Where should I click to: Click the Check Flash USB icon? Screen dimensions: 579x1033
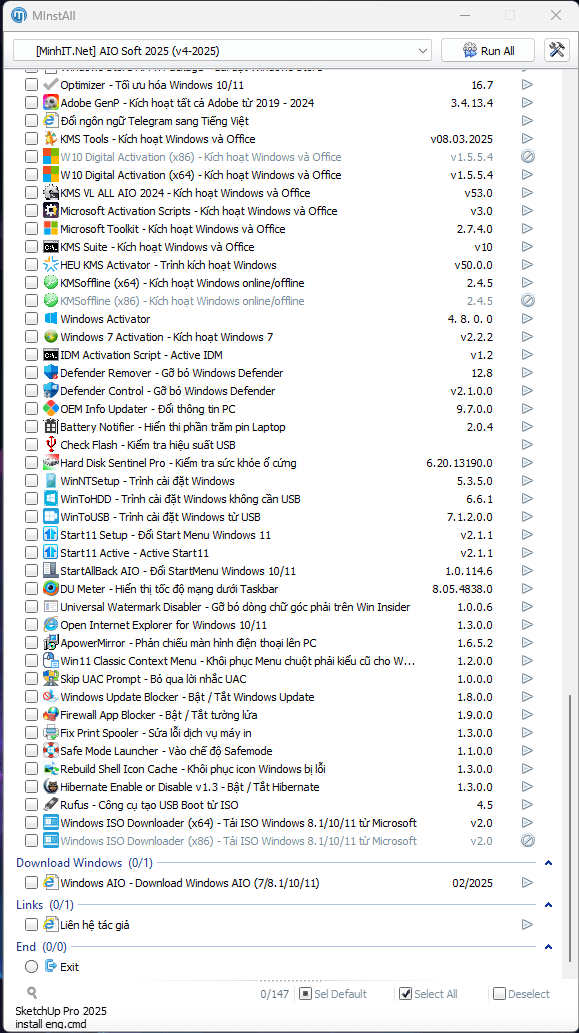(x=51, y=445)
